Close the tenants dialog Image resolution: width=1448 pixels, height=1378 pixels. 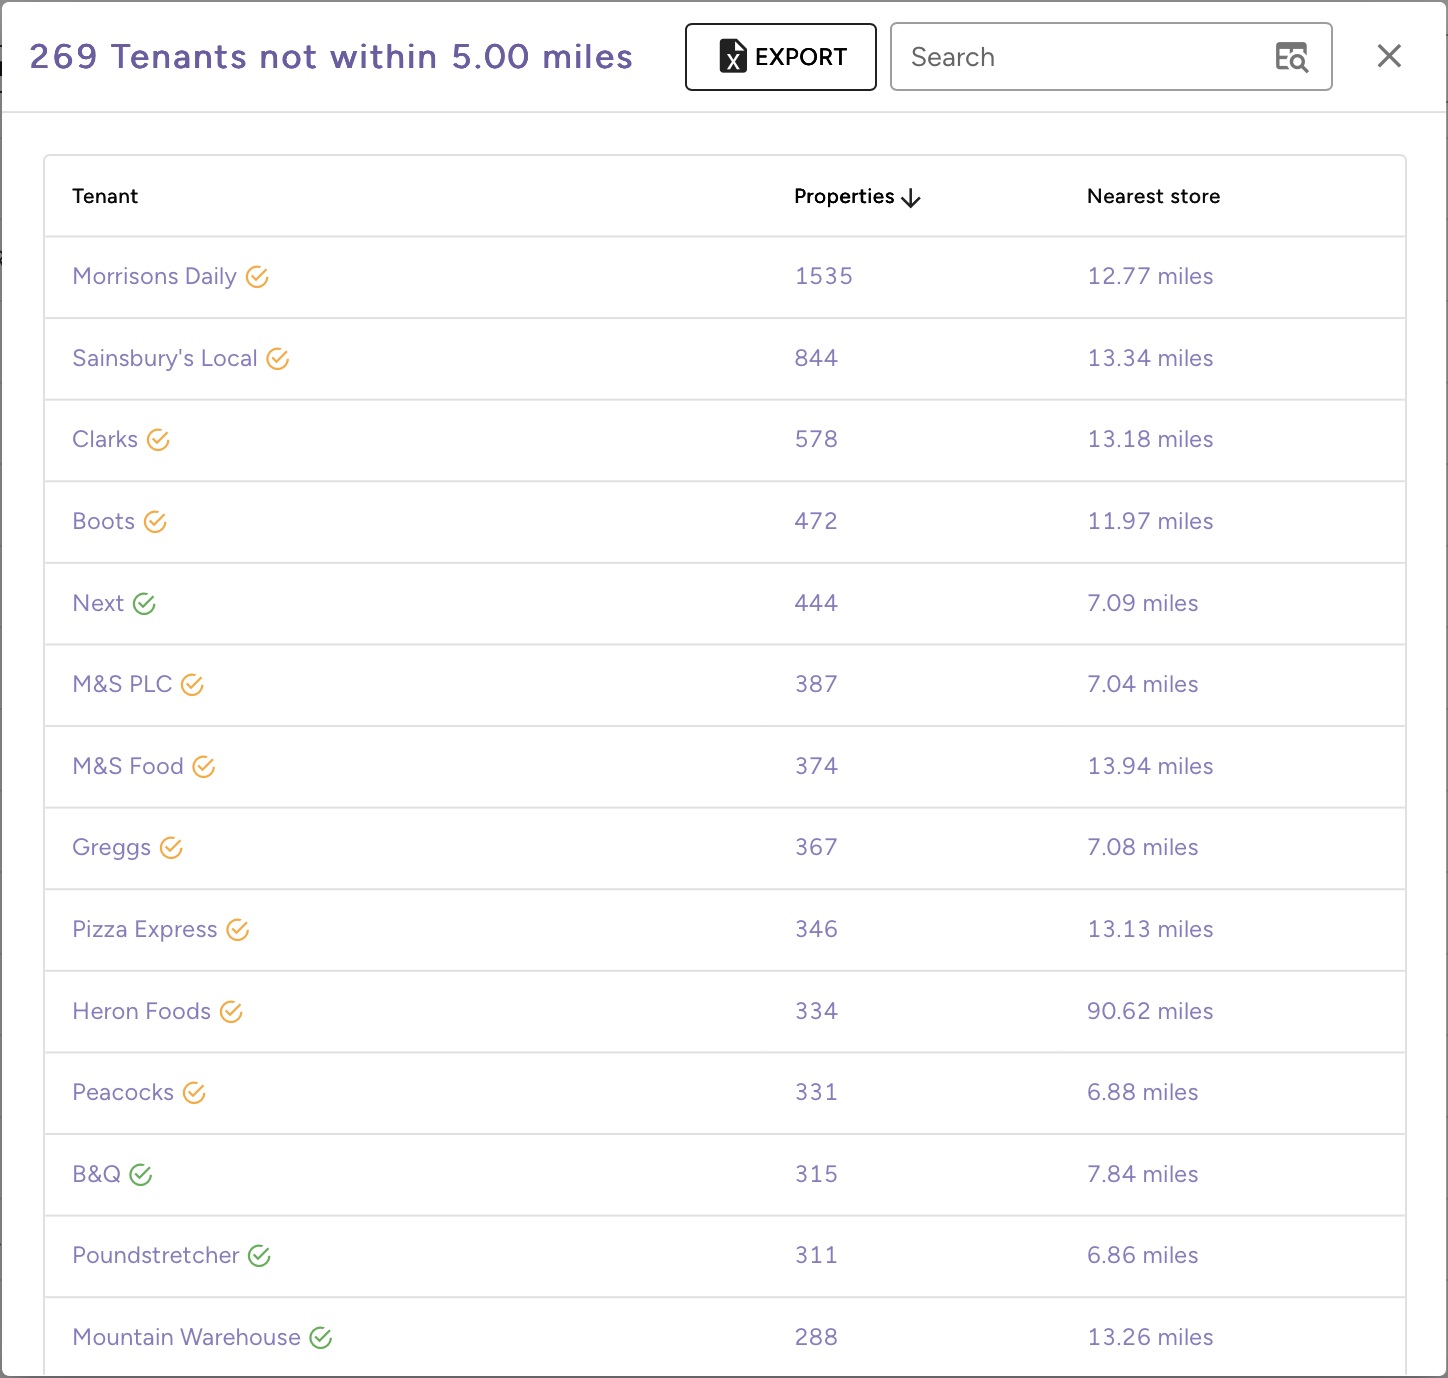click(x=1389, y=56)
